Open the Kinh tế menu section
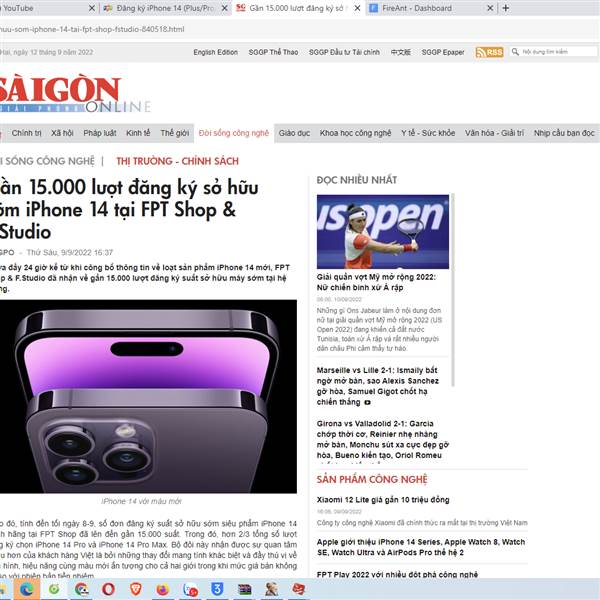This screenshot has width=600, height=600. (138, 133)
